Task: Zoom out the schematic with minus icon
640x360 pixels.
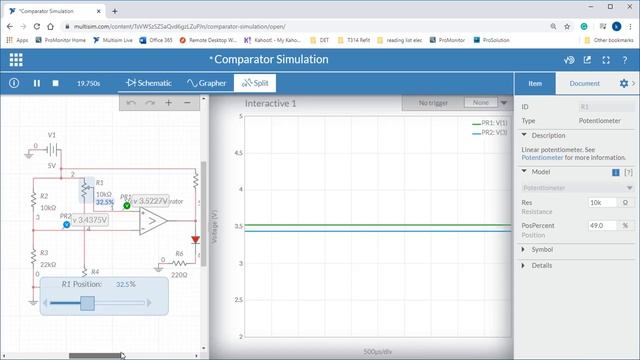Action: point(187,103)
